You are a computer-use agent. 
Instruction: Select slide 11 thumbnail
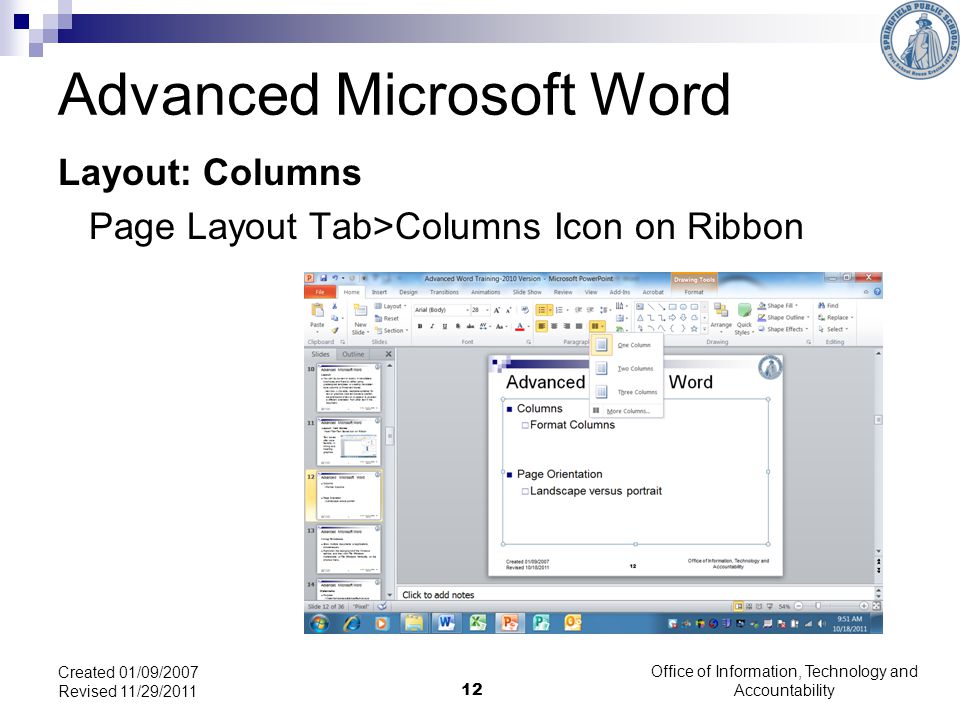click(348, 441)
